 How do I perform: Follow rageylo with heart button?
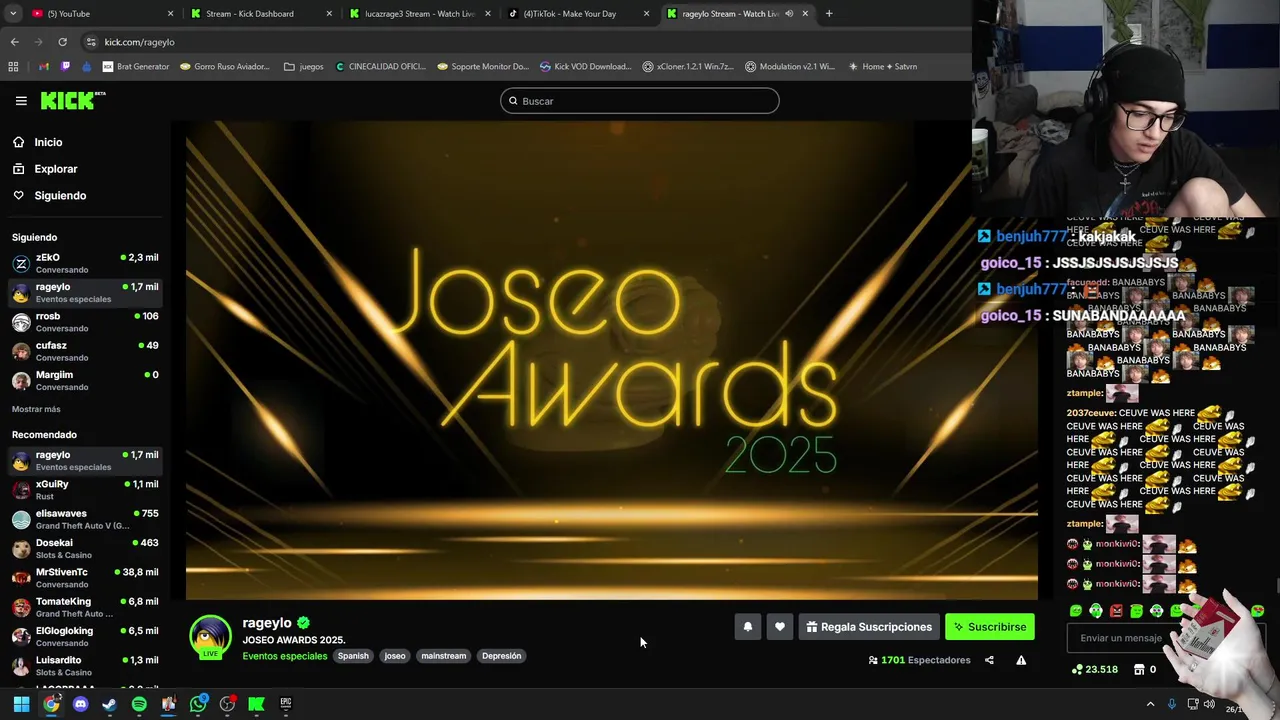[780, 627]
